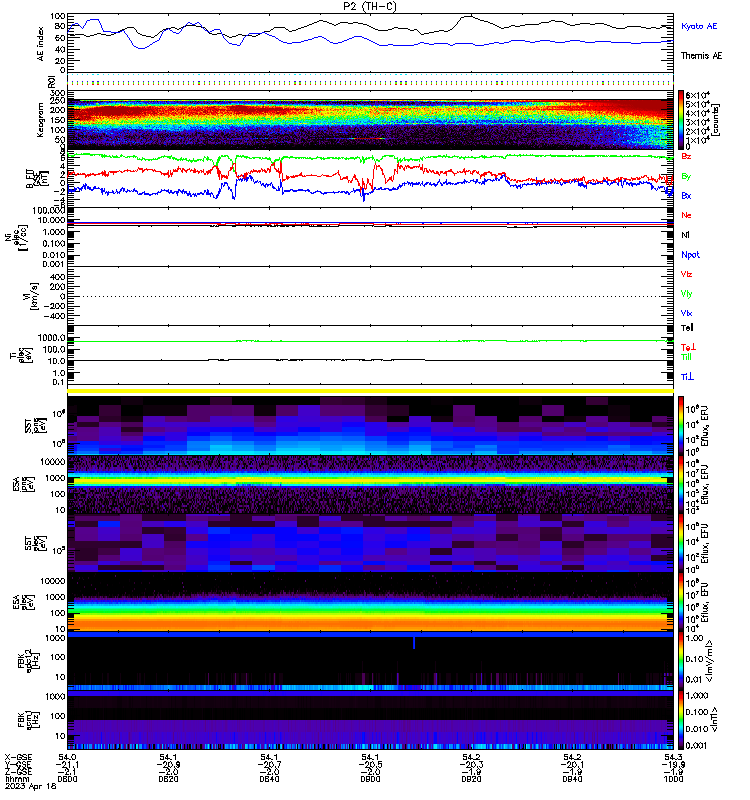Click the Keogram axis label
750x800 pixels.
point(40,120)
